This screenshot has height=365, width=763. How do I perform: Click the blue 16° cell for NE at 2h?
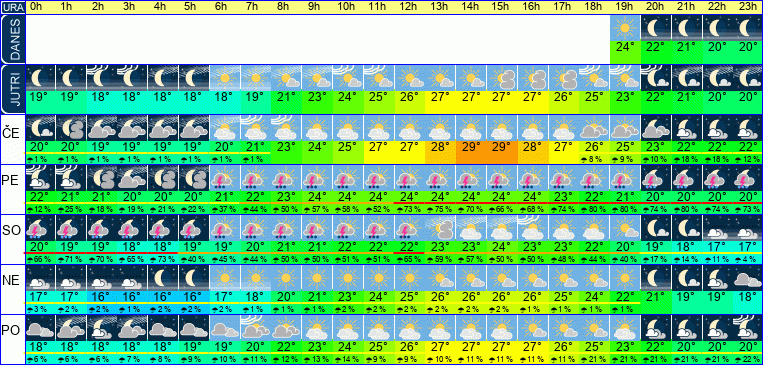(x=102, y=296)
